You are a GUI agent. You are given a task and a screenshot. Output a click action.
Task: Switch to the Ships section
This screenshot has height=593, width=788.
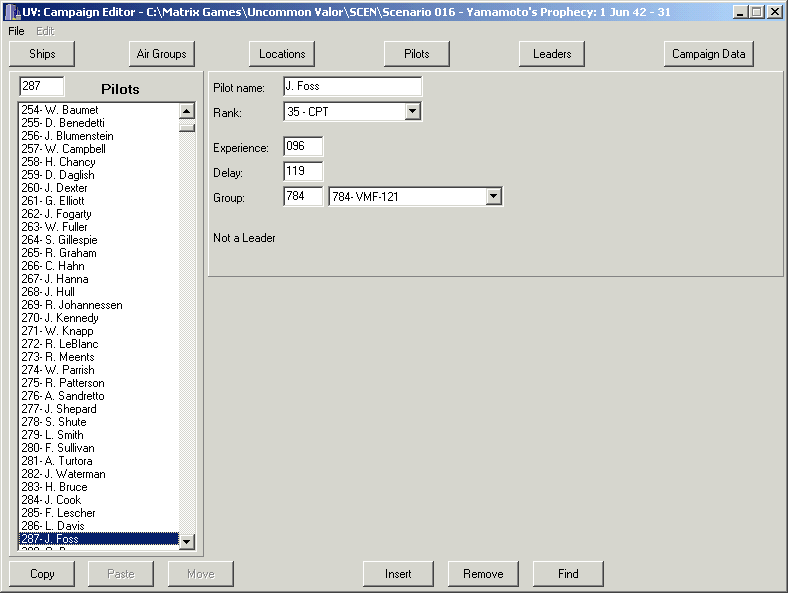[x=42, y=54]
